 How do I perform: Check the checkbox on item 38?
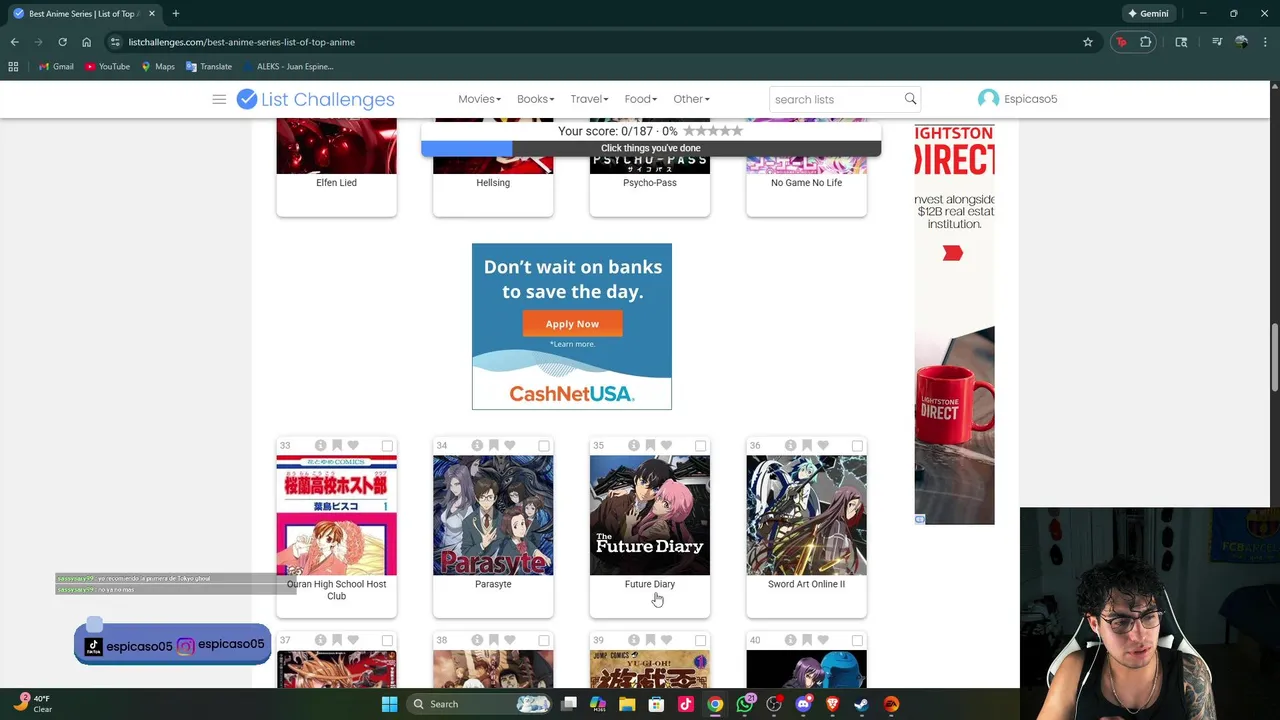pos(544,640)
